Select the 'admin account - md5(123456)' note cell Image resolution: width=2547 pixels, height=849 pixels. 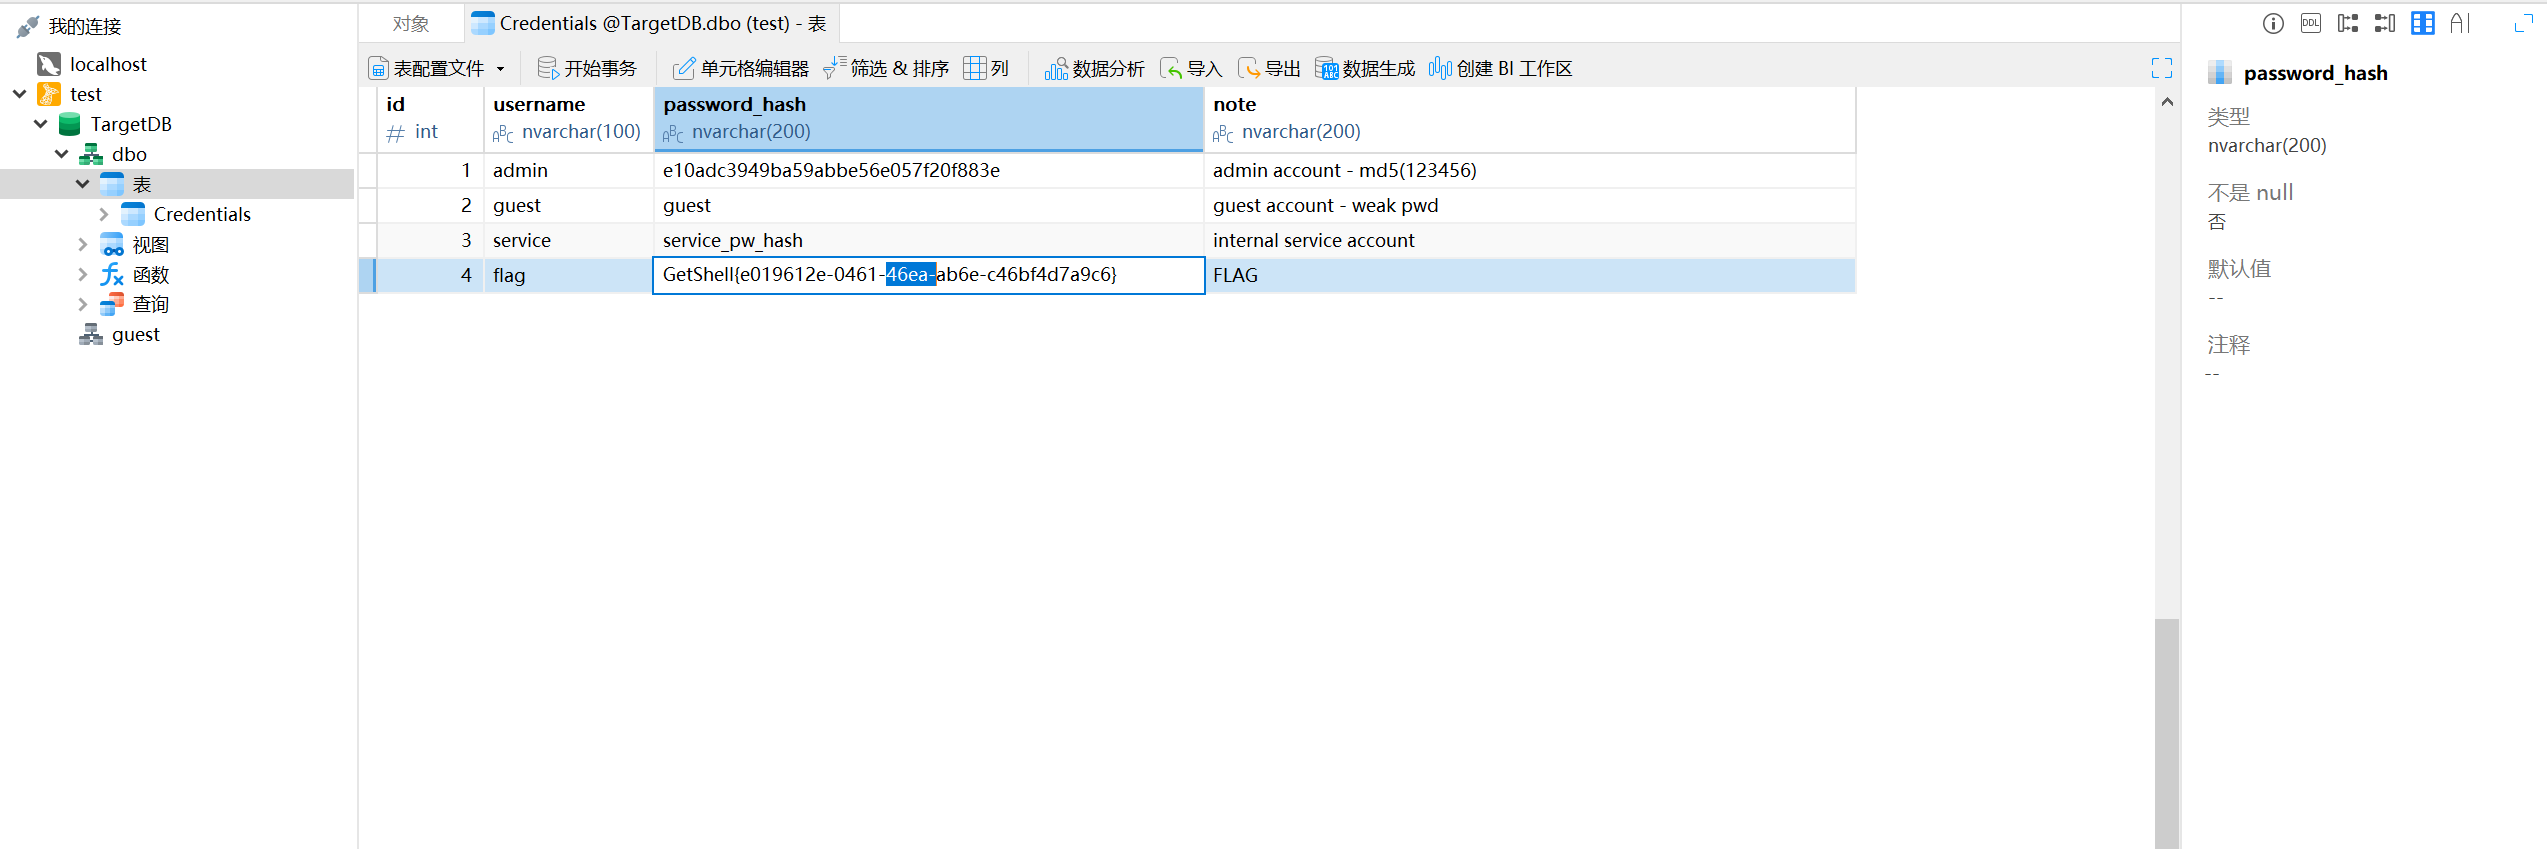click(1530, 170)
